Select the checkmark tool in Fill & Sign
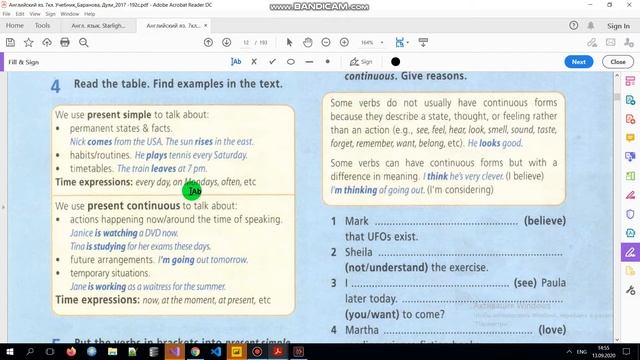Screen dimensions: 640x360 tap(272, 62)
